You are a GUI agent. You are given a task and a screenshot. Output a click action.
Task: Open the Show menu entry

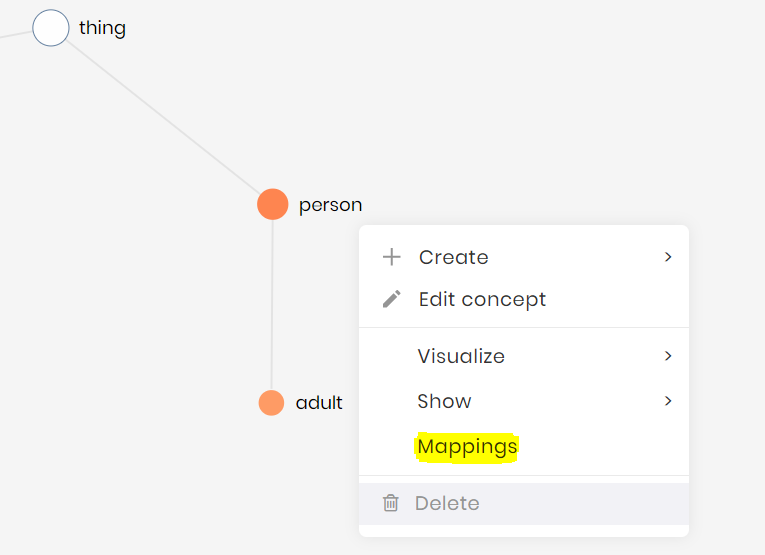point(444,401)
